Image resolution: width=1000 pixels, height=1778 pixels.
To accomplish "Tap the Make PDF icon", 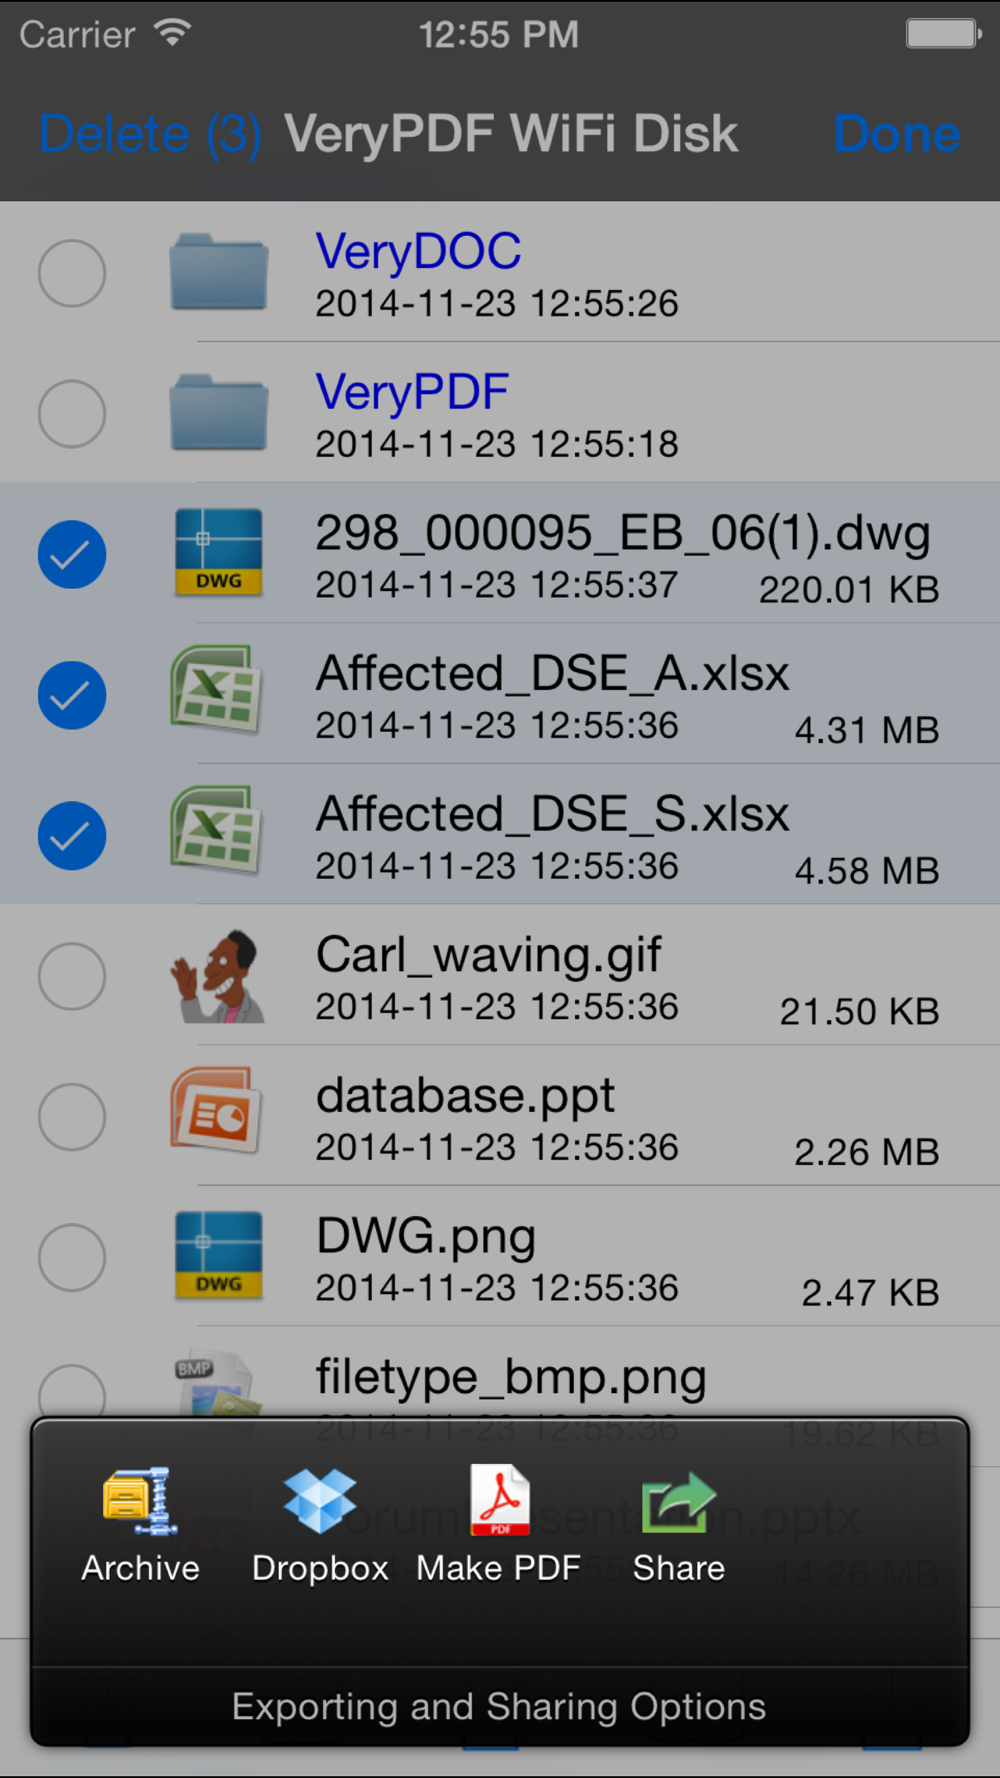I will [499, 1500].
